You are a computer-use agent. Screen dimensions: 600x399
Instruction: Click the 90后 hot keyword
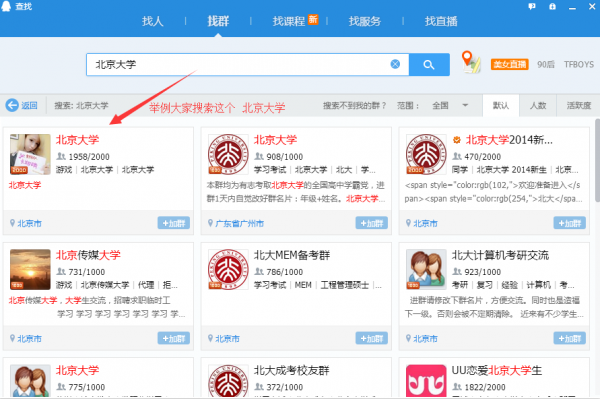pyautogui.click(x=546, y=64)
